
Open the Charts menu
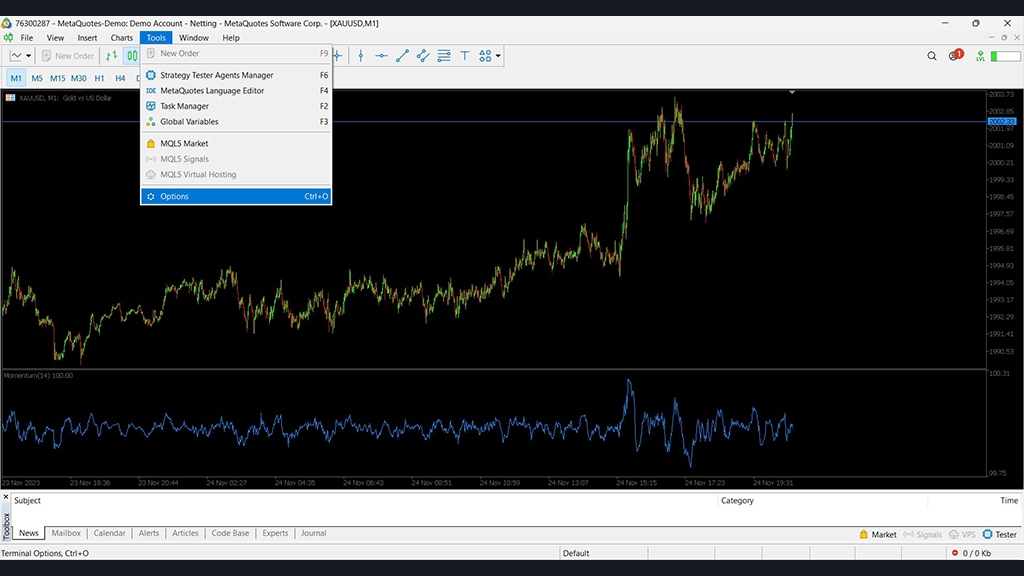click(121, 38)
